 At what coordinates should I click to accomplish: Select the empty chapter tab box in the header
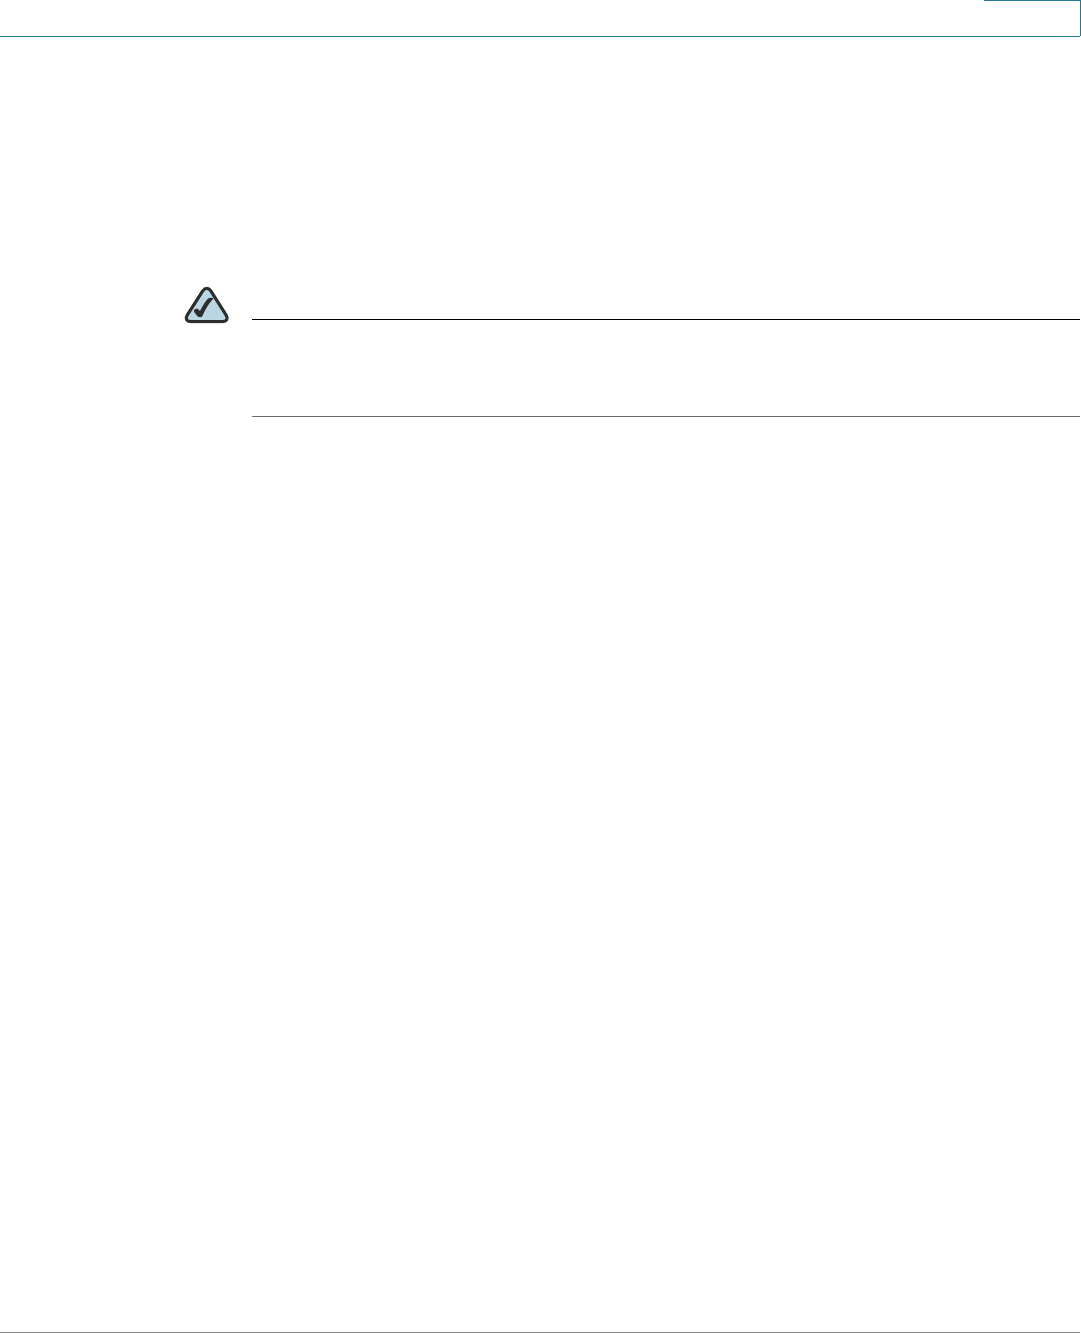tap(1032, 18)
